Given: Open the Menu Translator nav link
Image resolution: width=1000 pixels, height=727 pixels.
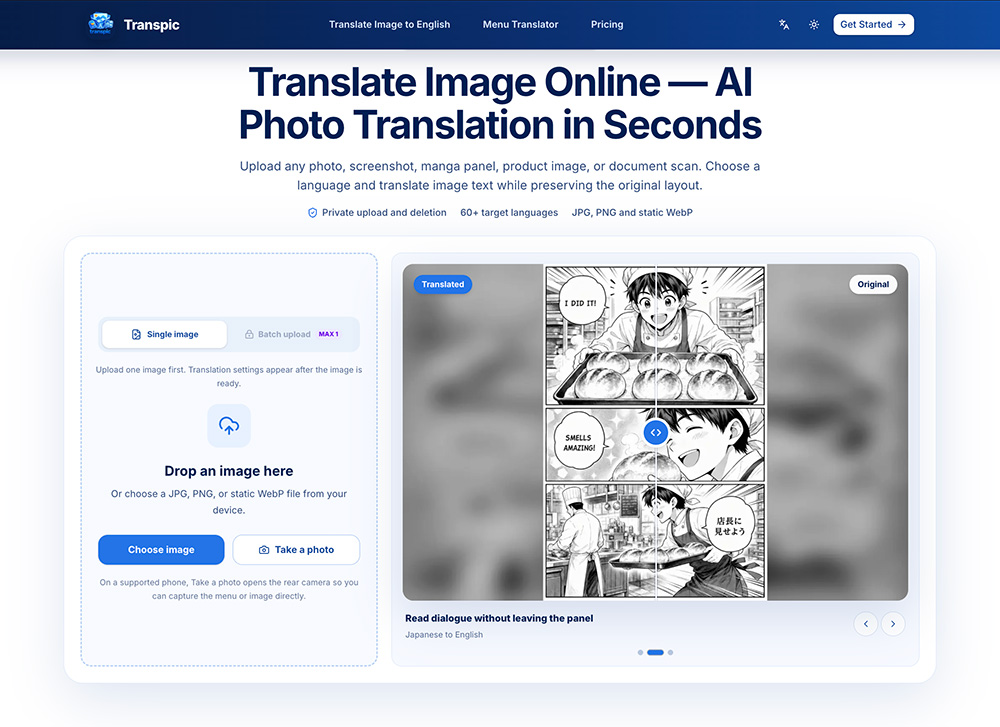Looking at the screenshot, I should [520, 24].
